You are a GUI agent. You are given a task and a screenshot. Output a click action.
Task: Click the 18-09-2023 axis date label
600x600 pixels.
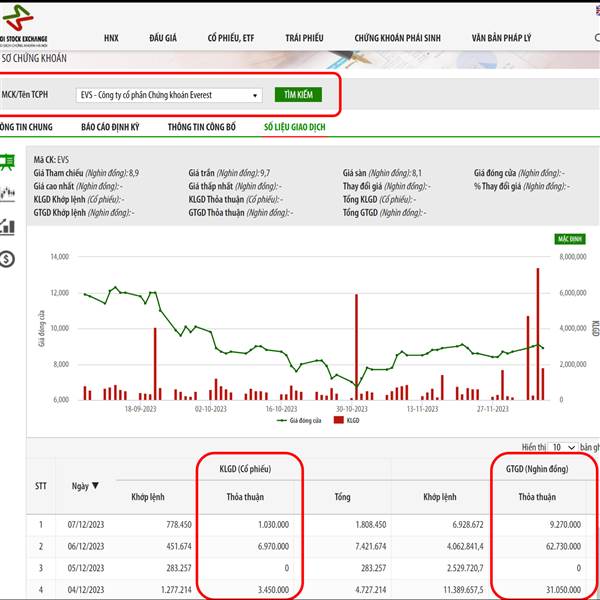(x=140, y=409)
